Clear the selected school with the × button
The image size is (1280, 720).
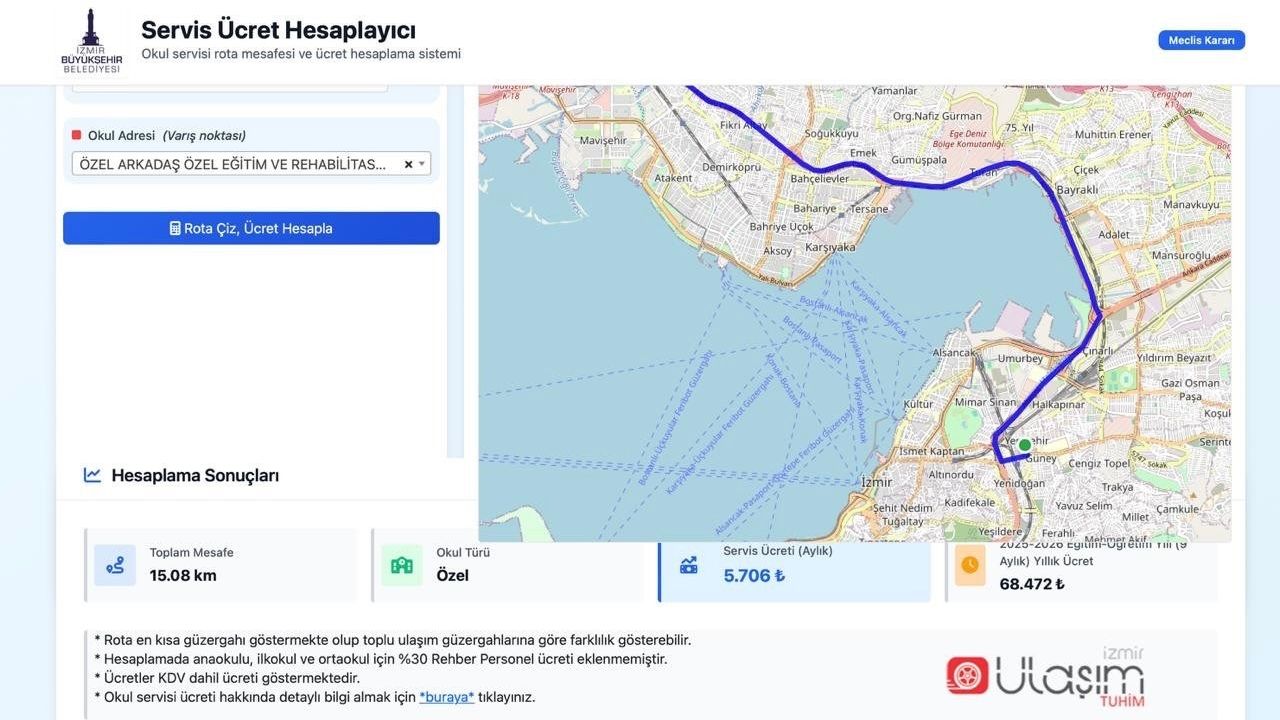point(408,164)
